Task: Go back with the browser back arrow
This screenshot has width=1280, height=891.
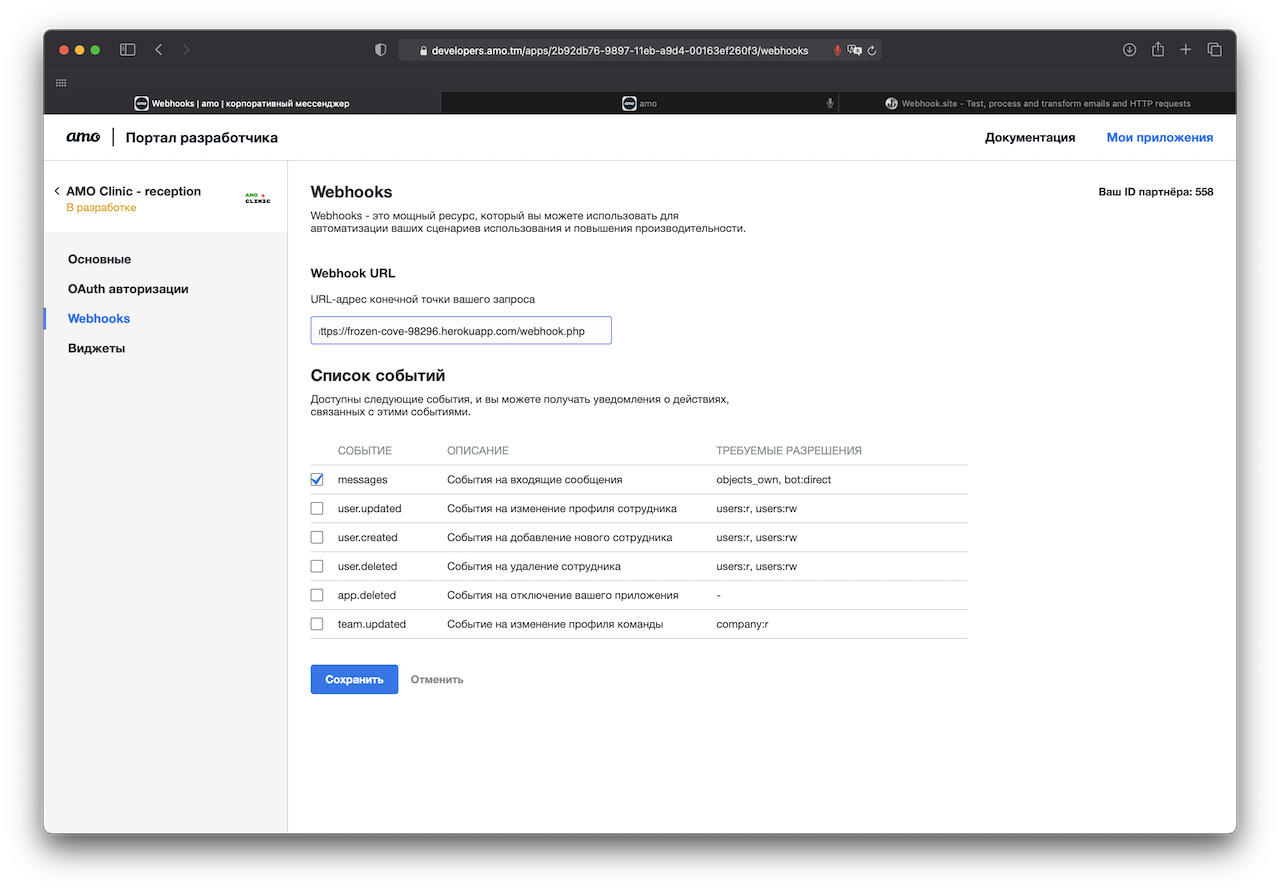Action: click(158, 50)
